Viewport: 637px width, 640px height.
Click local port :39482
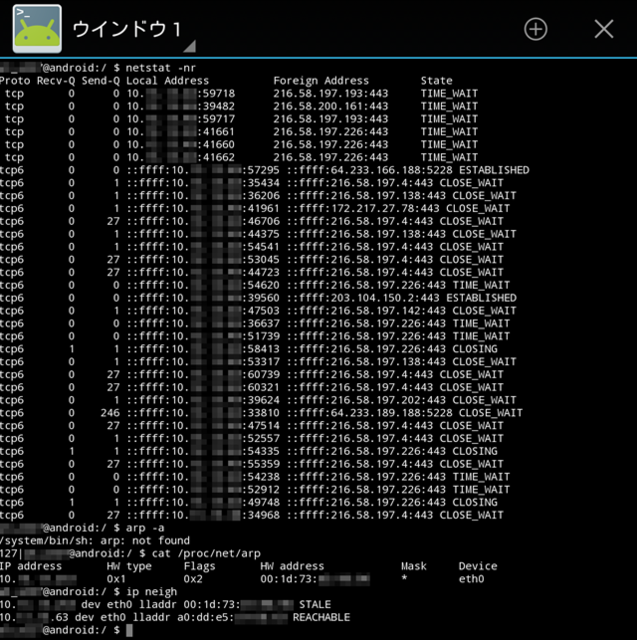[x=216, y=106]
